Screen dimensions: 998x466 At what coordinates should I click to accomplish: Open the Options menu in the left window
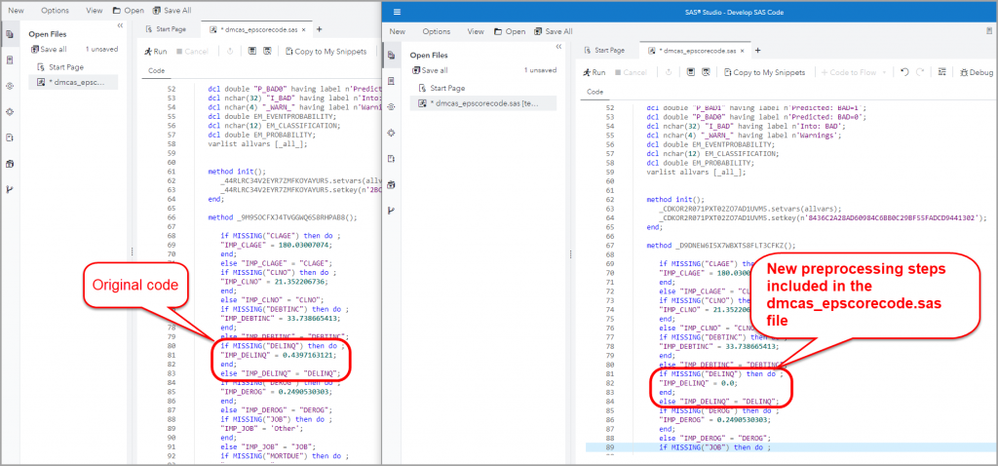coord(55,10)
